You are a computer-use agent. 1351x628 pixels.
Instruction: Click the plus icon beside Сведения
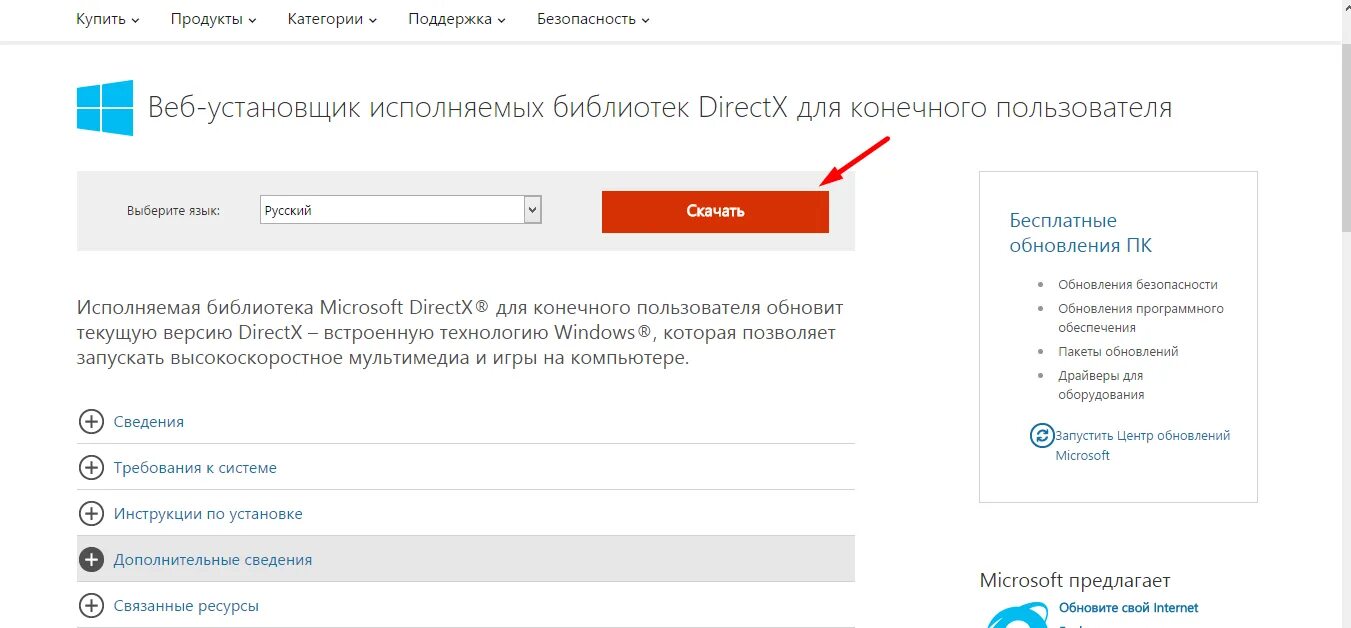(x=91, y=422)
